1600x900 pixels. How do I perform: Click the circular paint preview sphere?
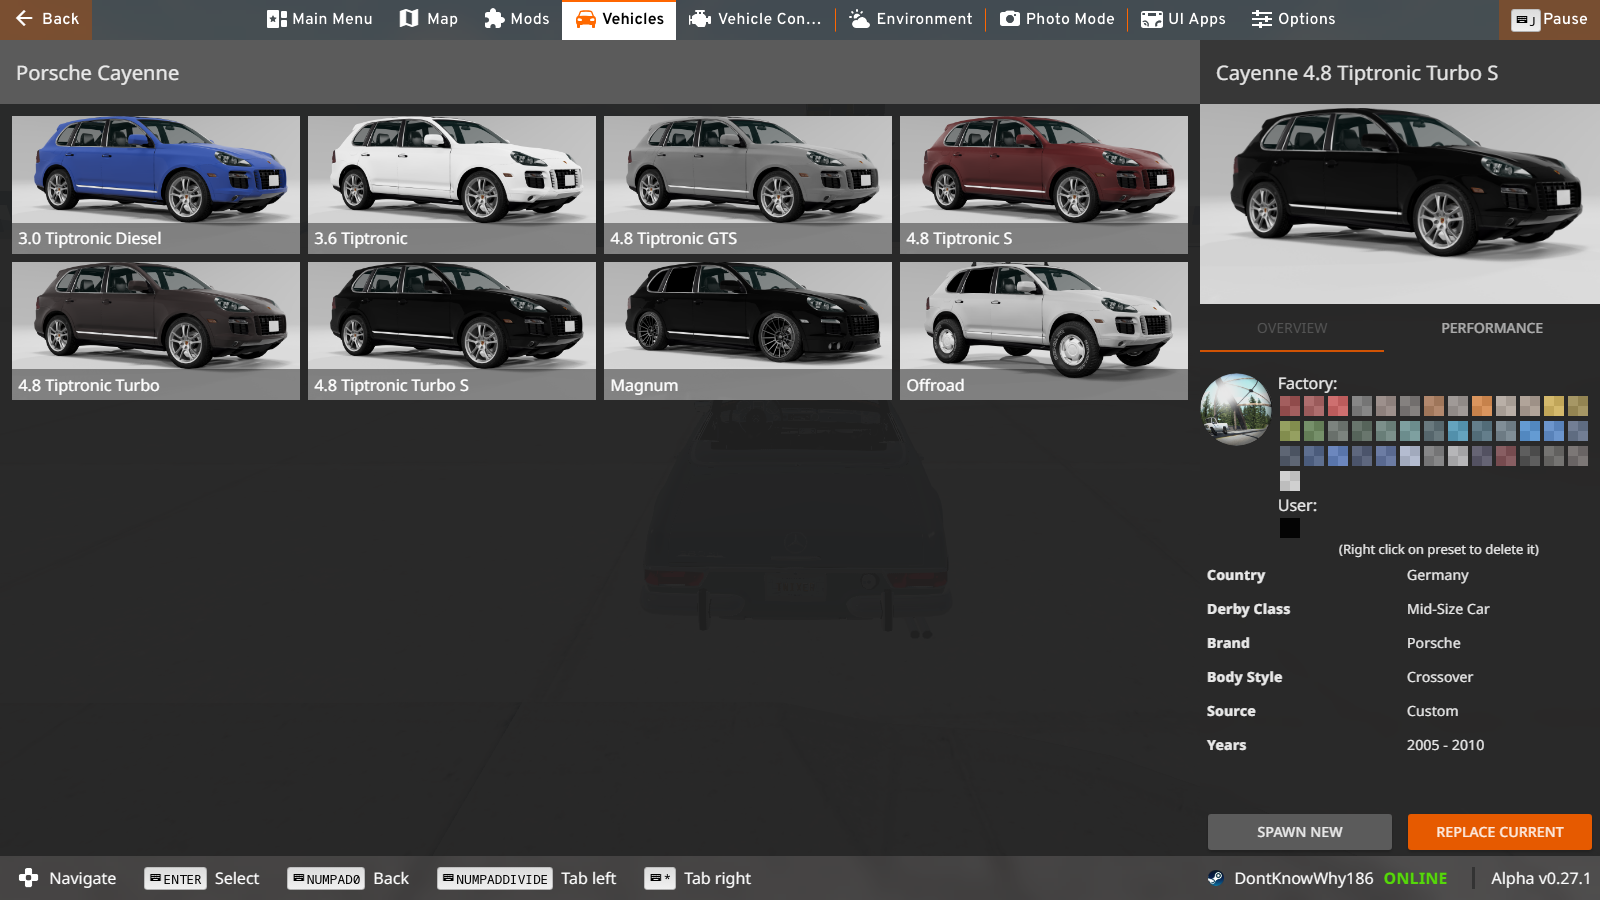coord(1236,410)
